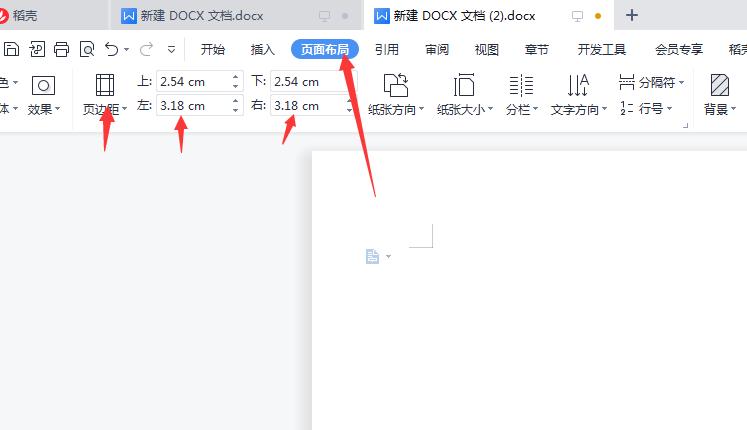Open the 章节 ribbon tab
The height and width of the screenshot is (430, 747).
536,50
